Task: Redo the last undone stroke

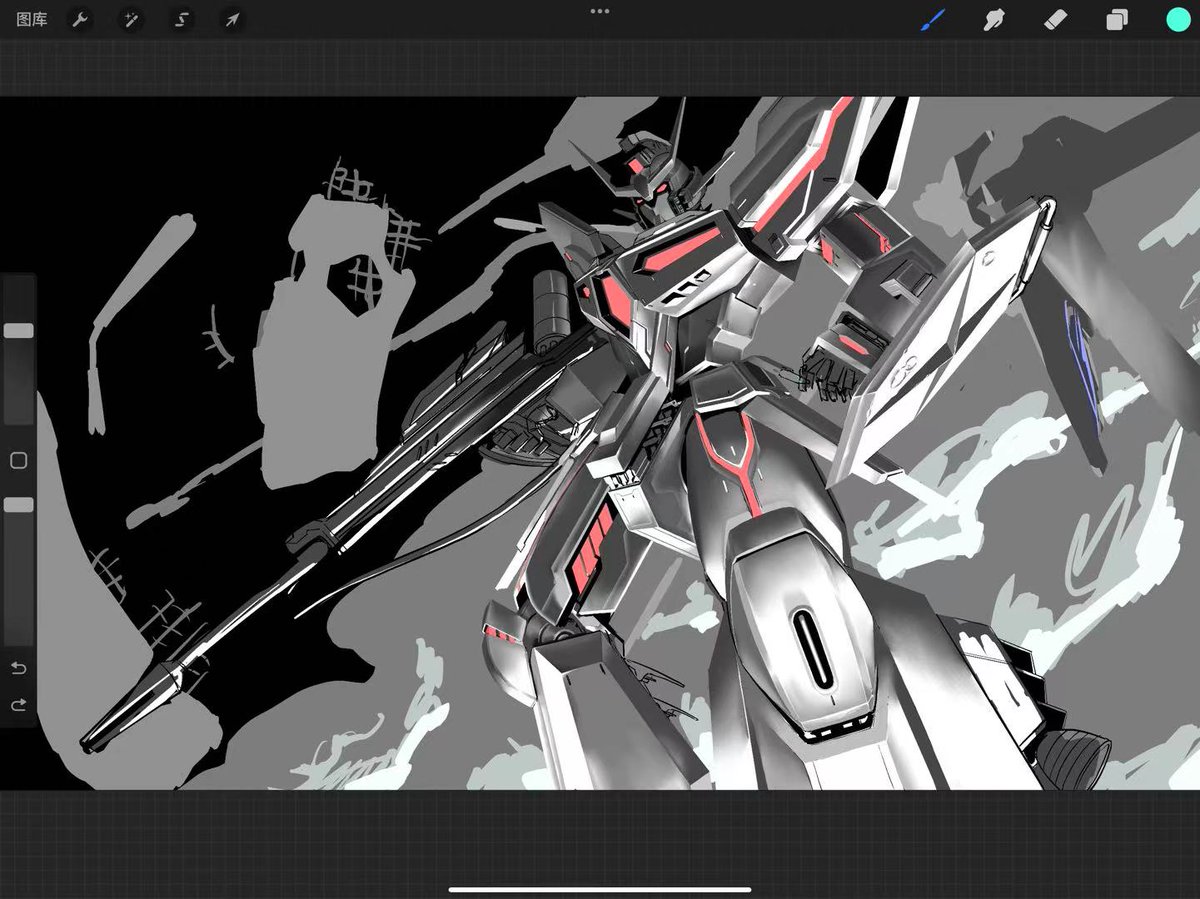Action: 18,705
